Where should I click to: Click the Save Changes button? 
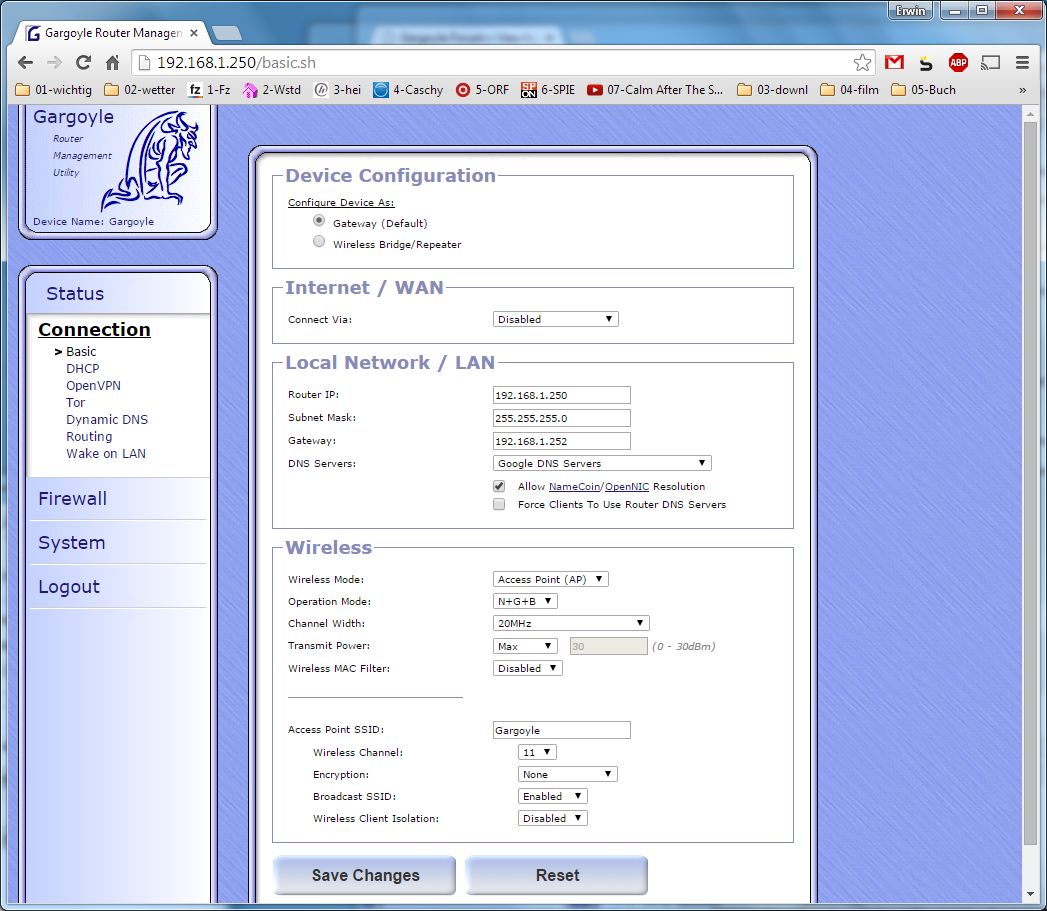click(x=365, y=875)
